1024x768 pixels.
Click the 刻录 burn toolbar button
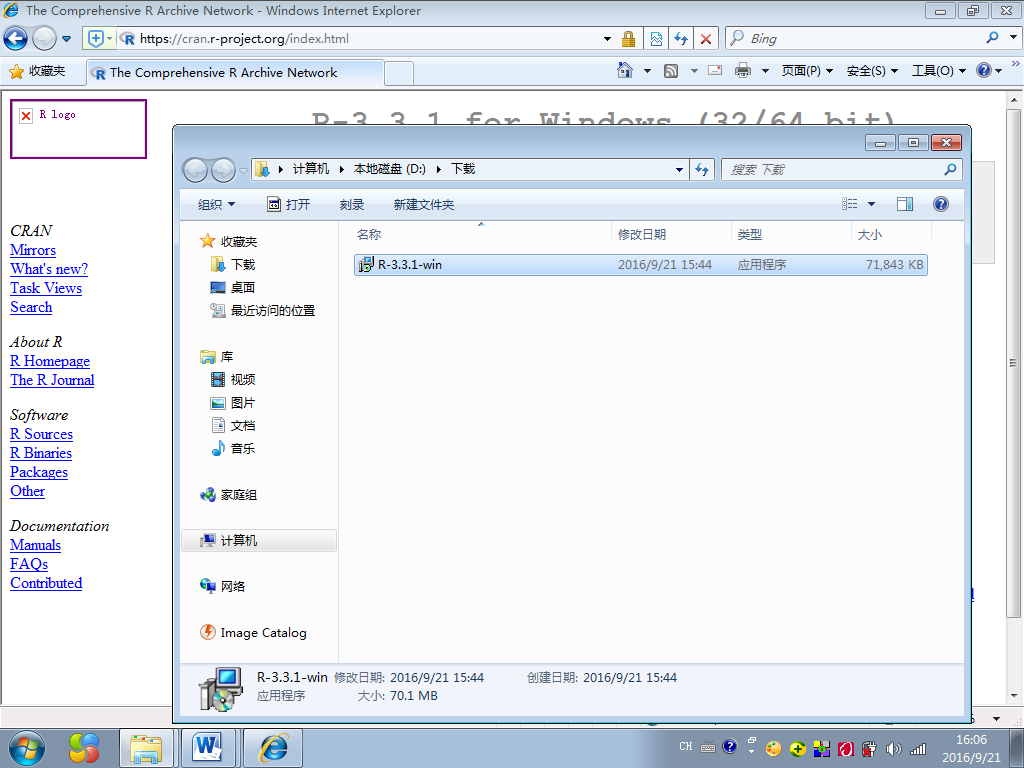click(351, 204)
